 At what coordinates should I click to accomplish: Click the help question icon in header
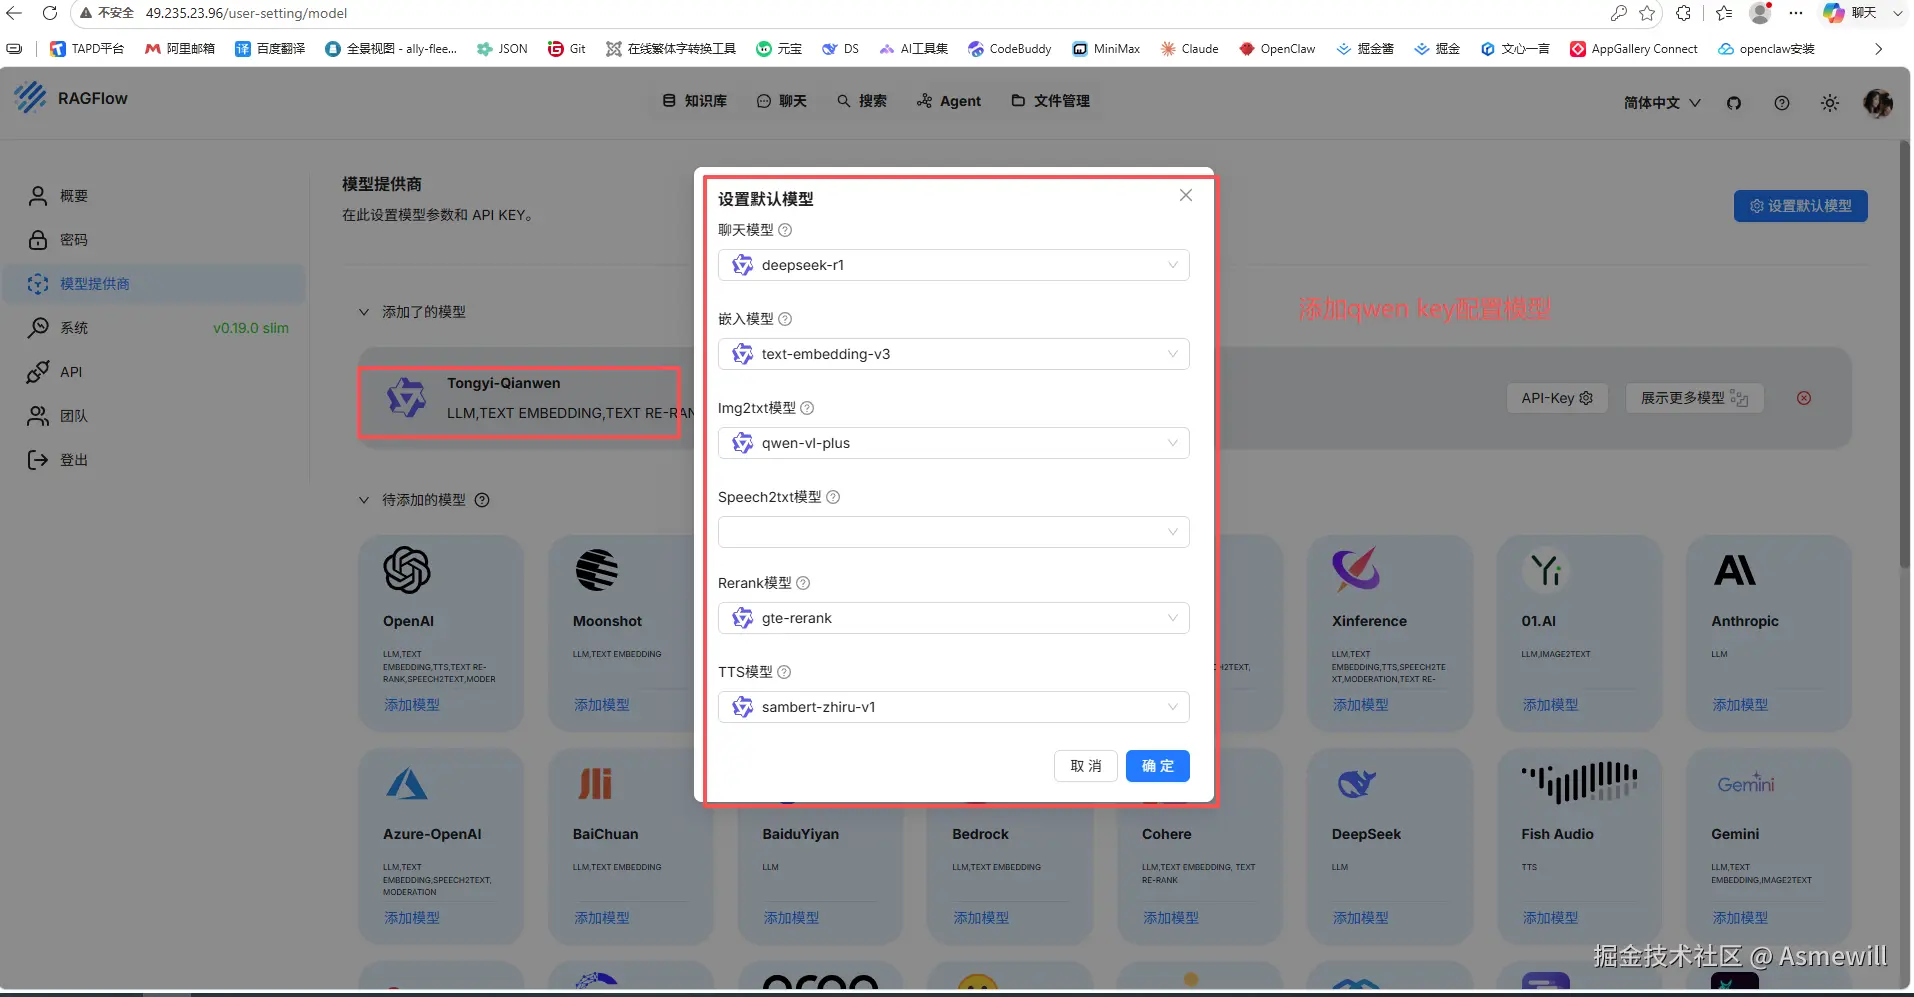[x=1782, y=103]
